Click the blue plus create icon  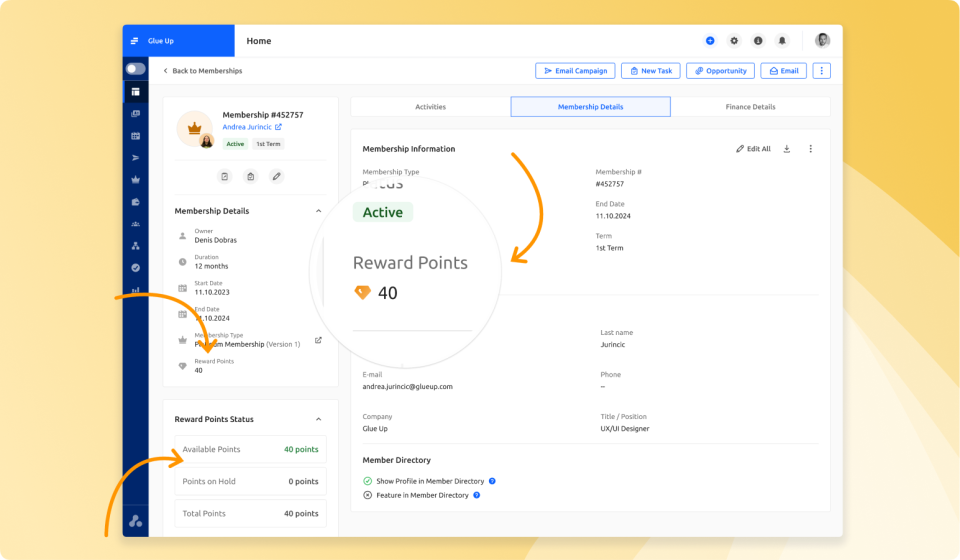710,41
